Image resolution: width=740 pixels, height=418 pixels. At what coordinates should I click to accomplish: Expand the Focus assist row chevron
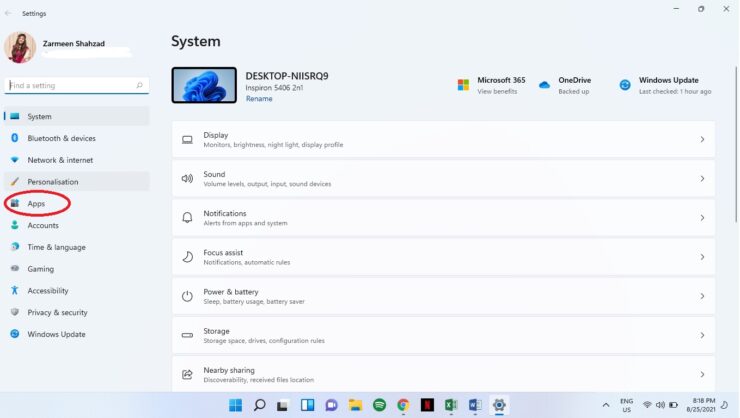702,257
